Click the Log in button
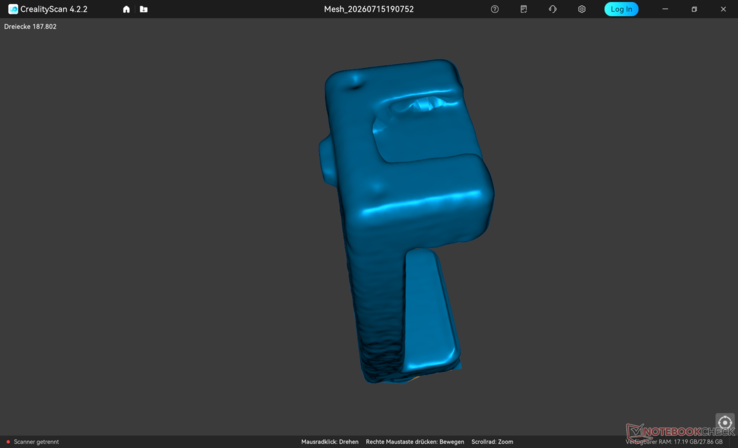Viewport: 738px width, 448px height. point(621,9)
